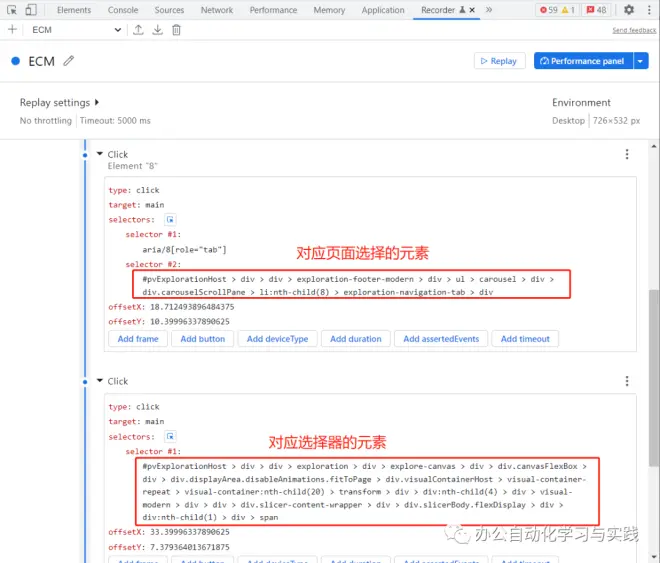Click the import recording icon

pyautogui.click(x=138, y=30)
